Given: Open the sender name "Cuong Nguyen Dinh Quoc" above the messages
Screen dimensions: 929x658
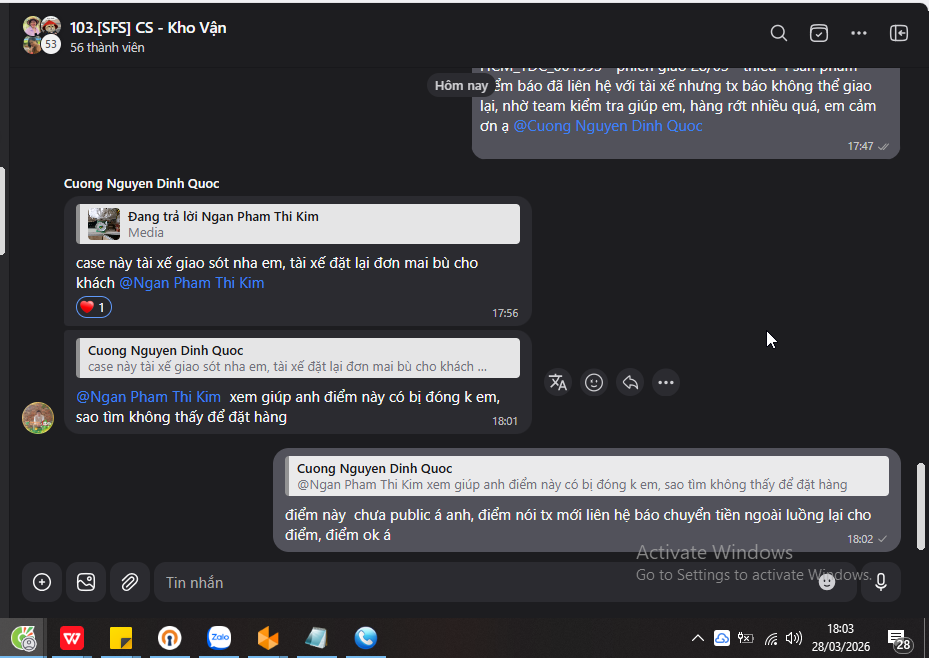Looking at the screenshot, I should [142, 184].
